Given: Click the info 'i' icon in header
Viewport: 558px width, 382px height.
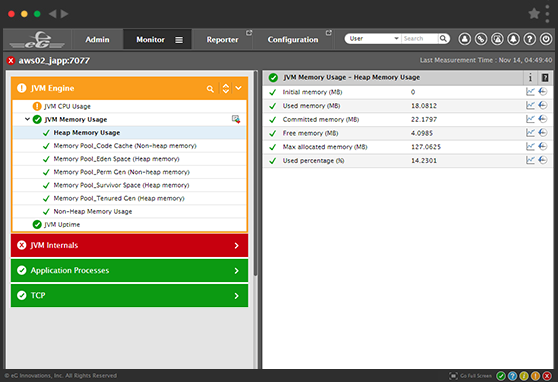Looking at the screenshot, I should coord(530,78).
